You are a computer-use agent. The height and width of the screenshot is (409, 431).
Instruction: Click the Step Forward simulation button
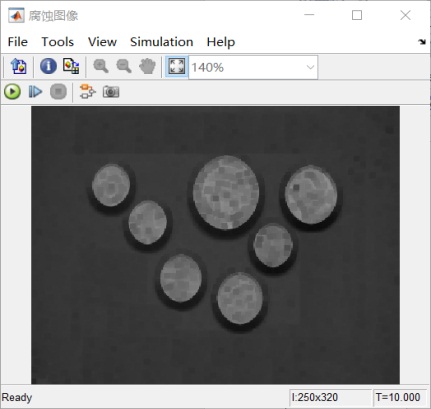click(35, 92)
